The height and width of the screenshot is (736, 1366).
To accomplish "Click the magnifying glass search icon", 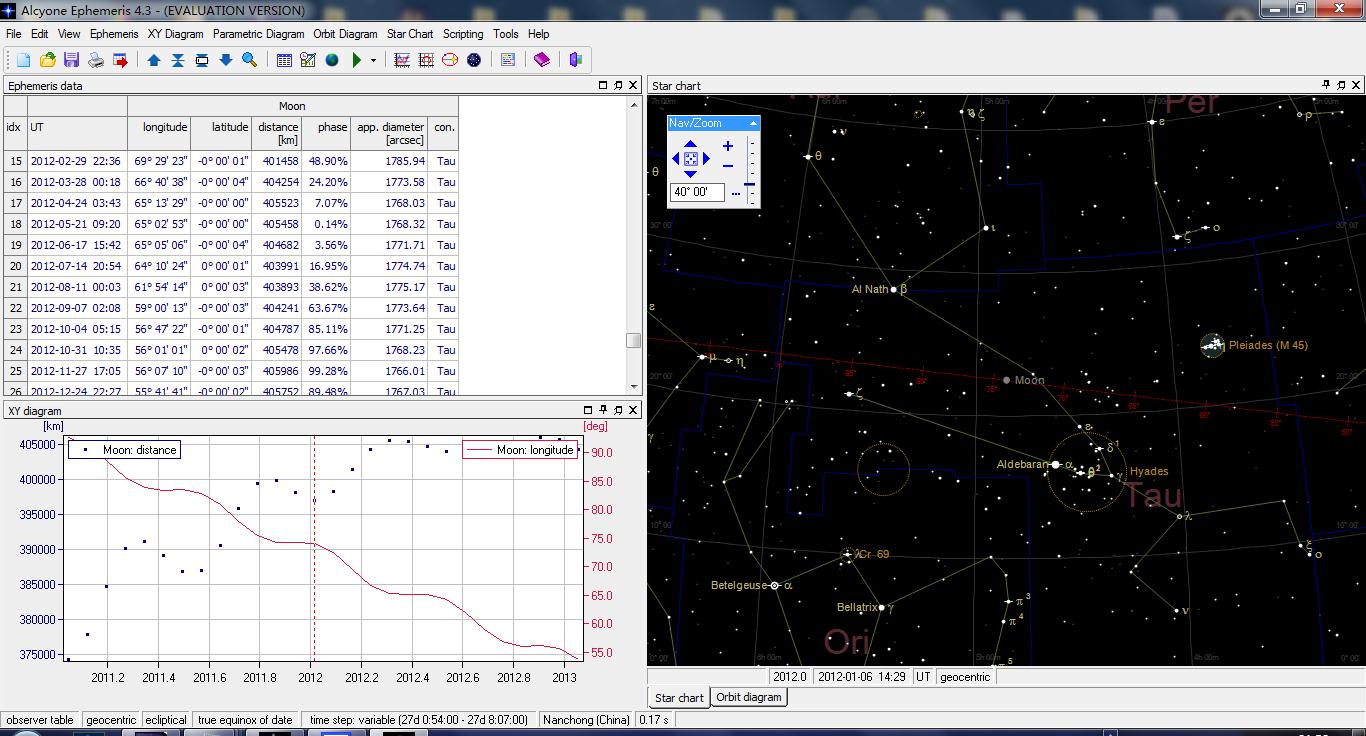I will pyautogui.click(x=249, y=60).
